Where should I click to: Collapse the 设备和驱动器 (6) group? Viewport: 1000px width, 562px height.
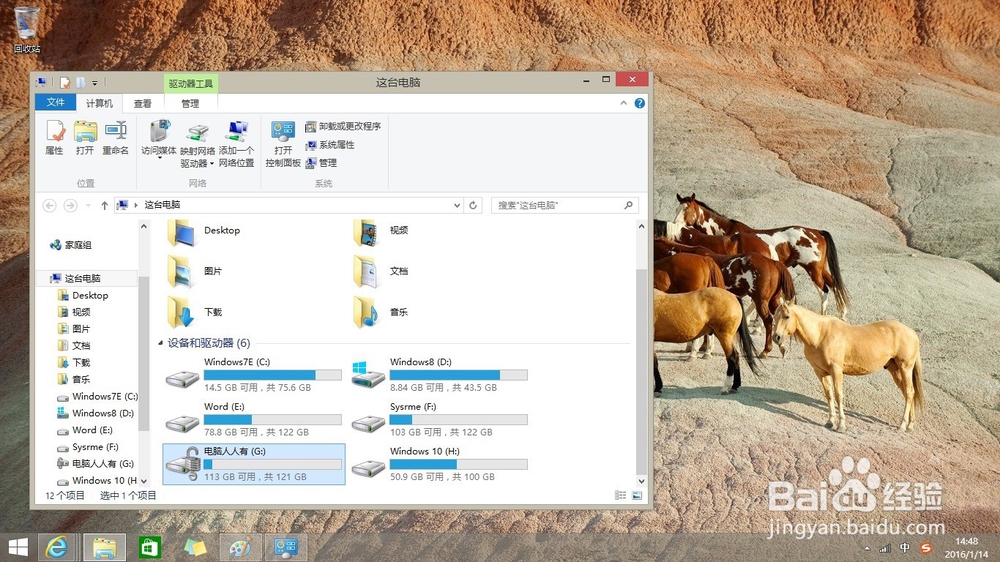point(161,343)
